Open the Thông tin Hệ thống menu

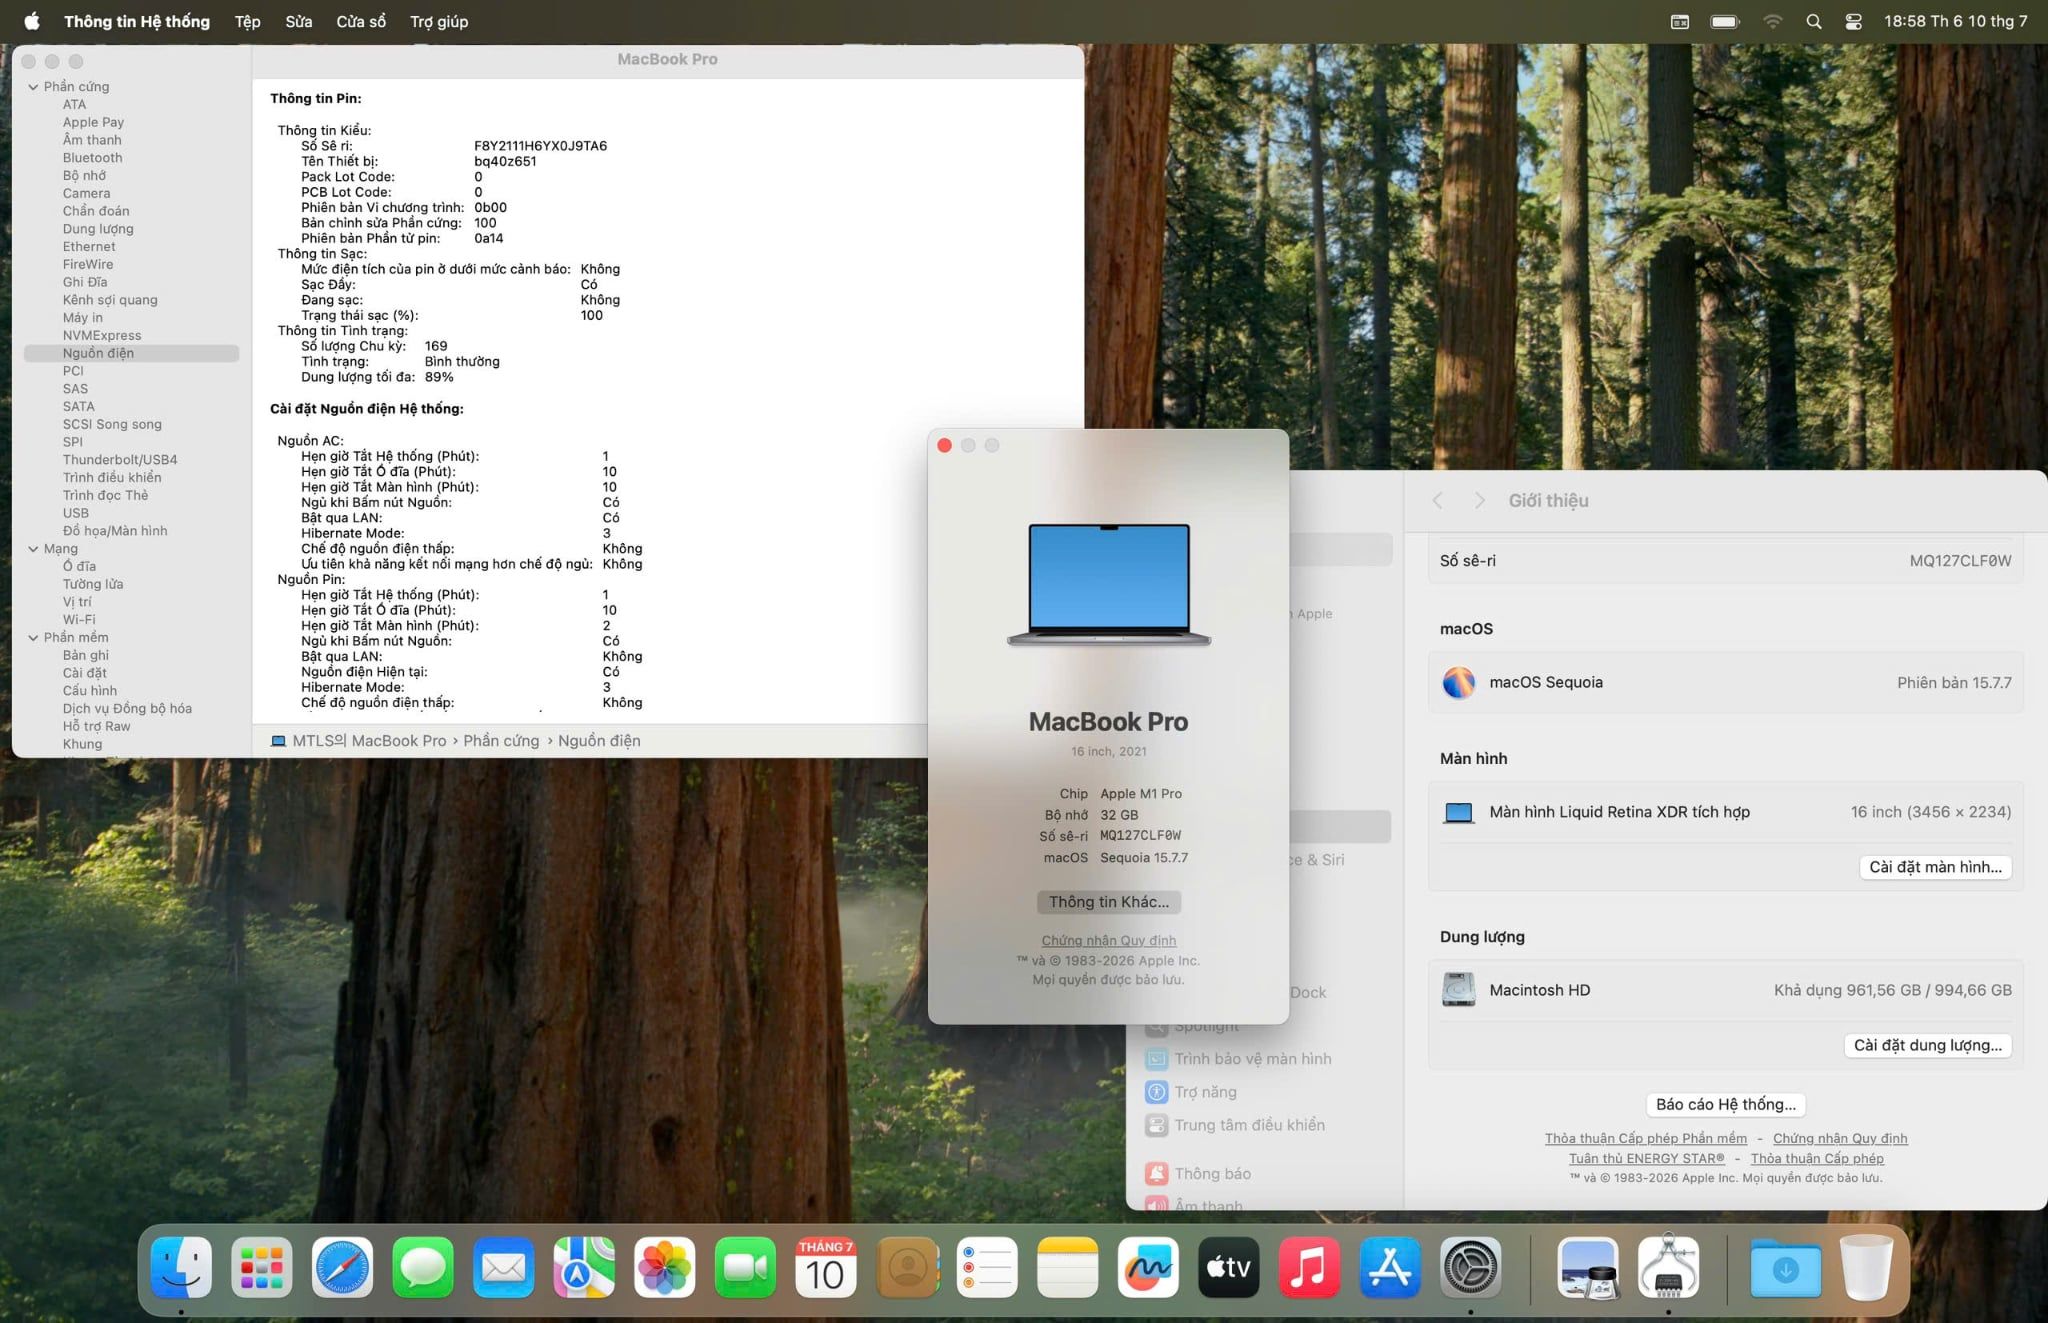pyautogui.click(x=137, y=21)
